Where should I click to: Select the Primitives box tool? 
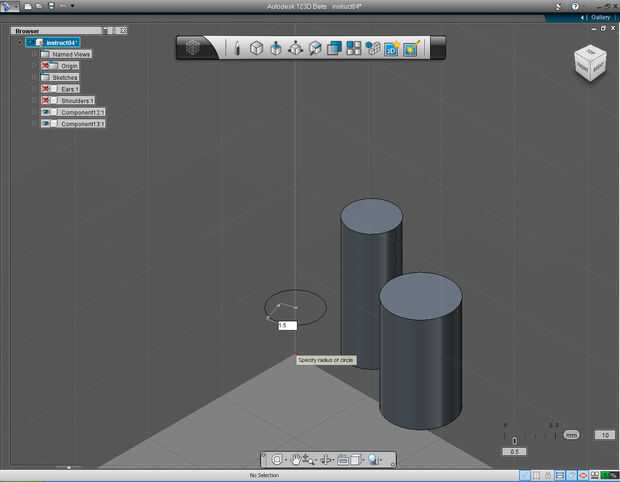(x=256, y=48)
